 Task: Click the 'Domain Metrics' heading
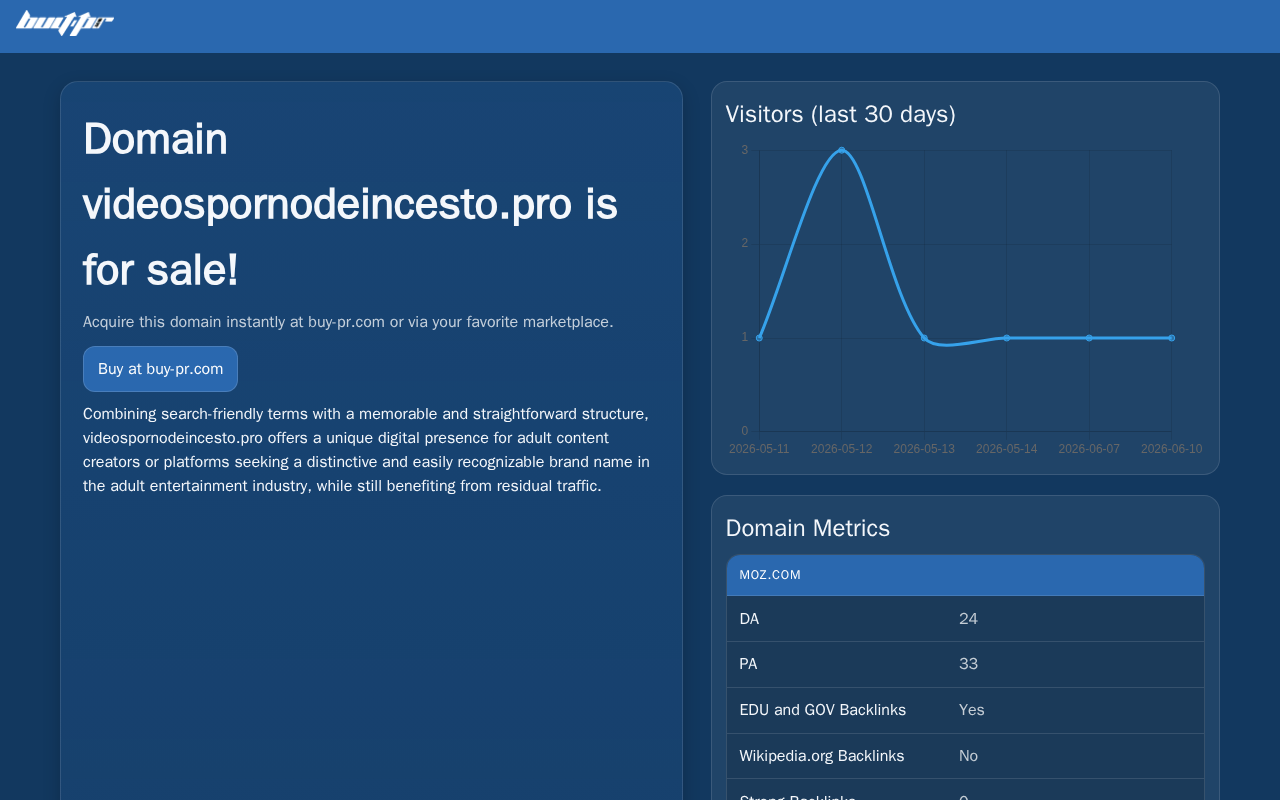point(808,528)
